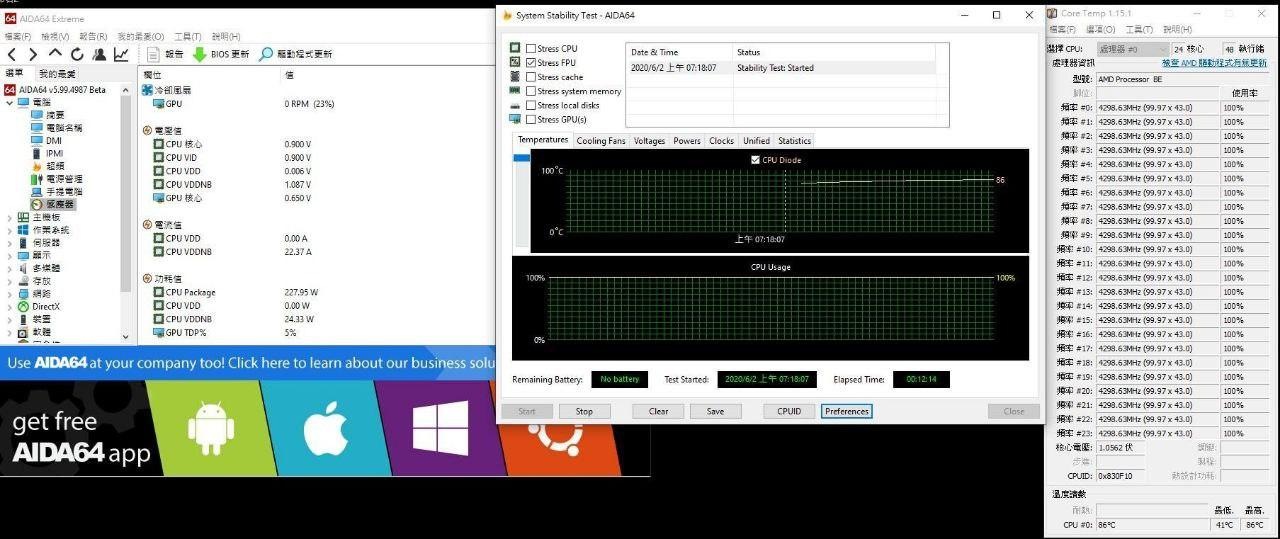The image size is (1280, 539).
Task: Uncheck the Stress FPU checkbox
Action: tap(531, 62)
